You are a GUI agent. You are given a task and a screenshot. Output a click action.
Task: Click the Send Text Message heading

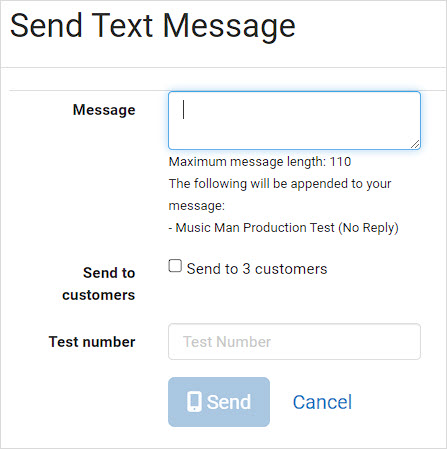click(x=153, y=27)
